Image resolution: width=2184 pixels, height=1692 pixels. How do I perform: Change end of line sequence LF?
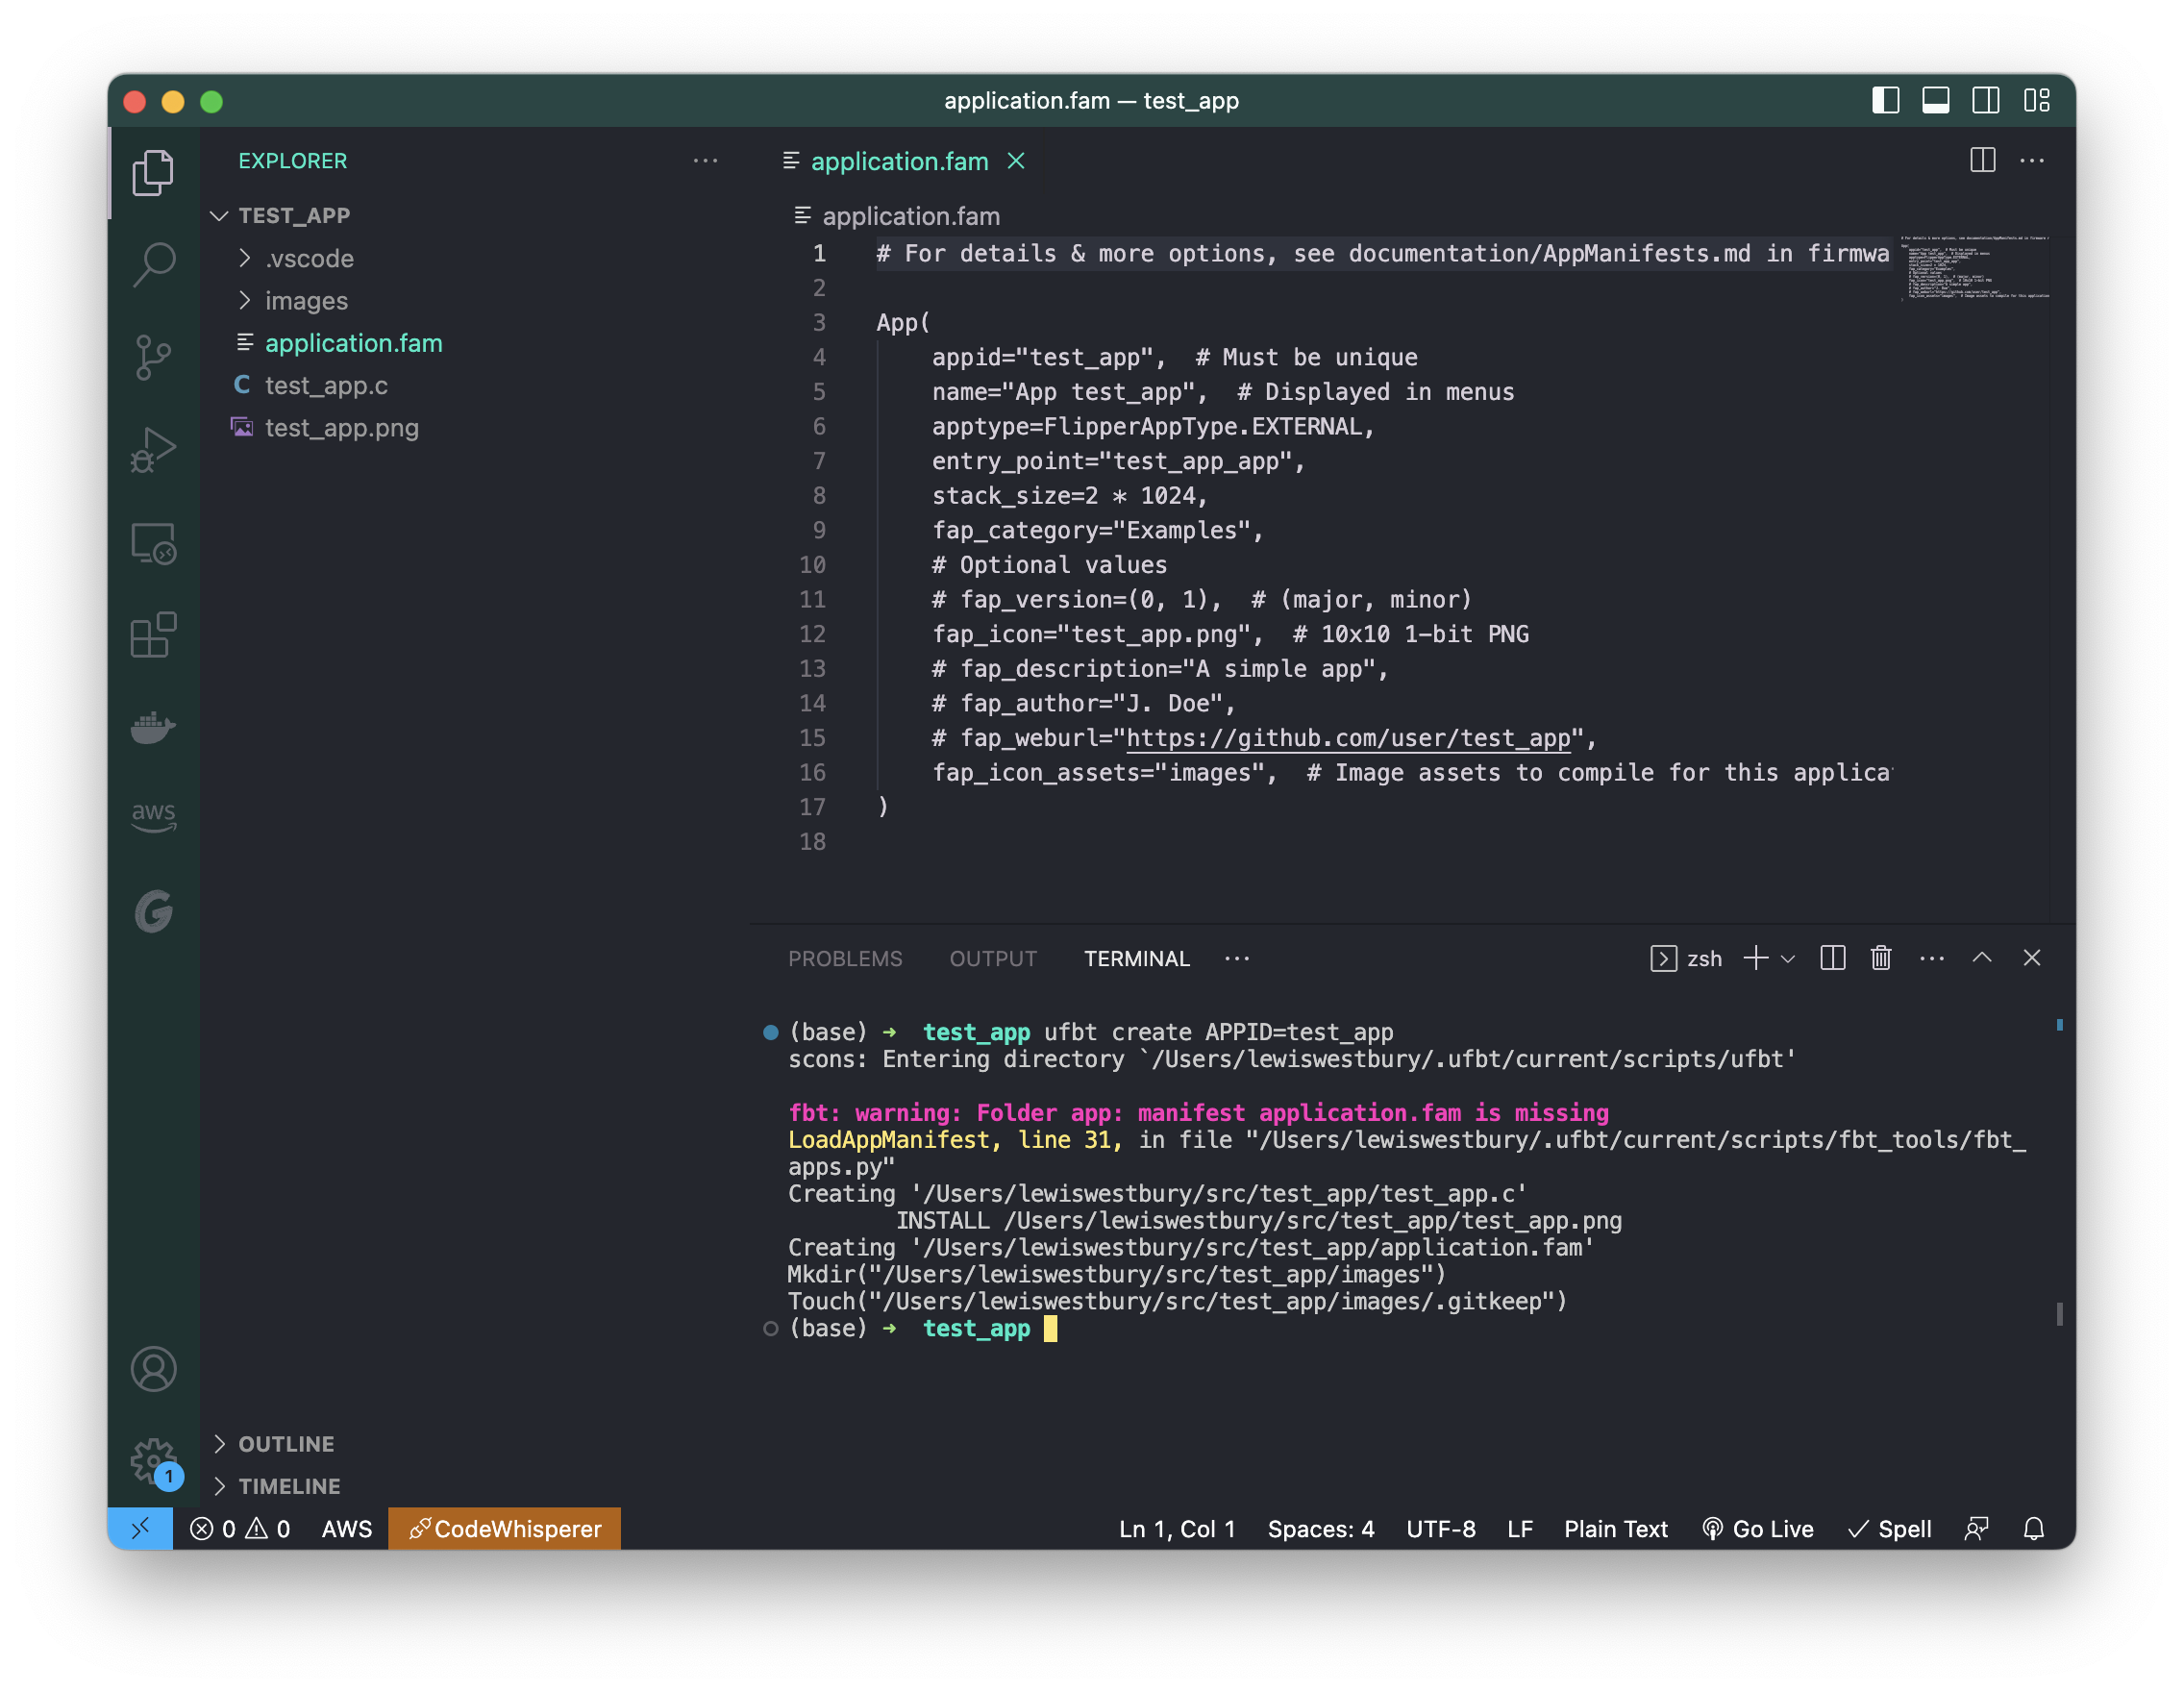[1520, 1529]
